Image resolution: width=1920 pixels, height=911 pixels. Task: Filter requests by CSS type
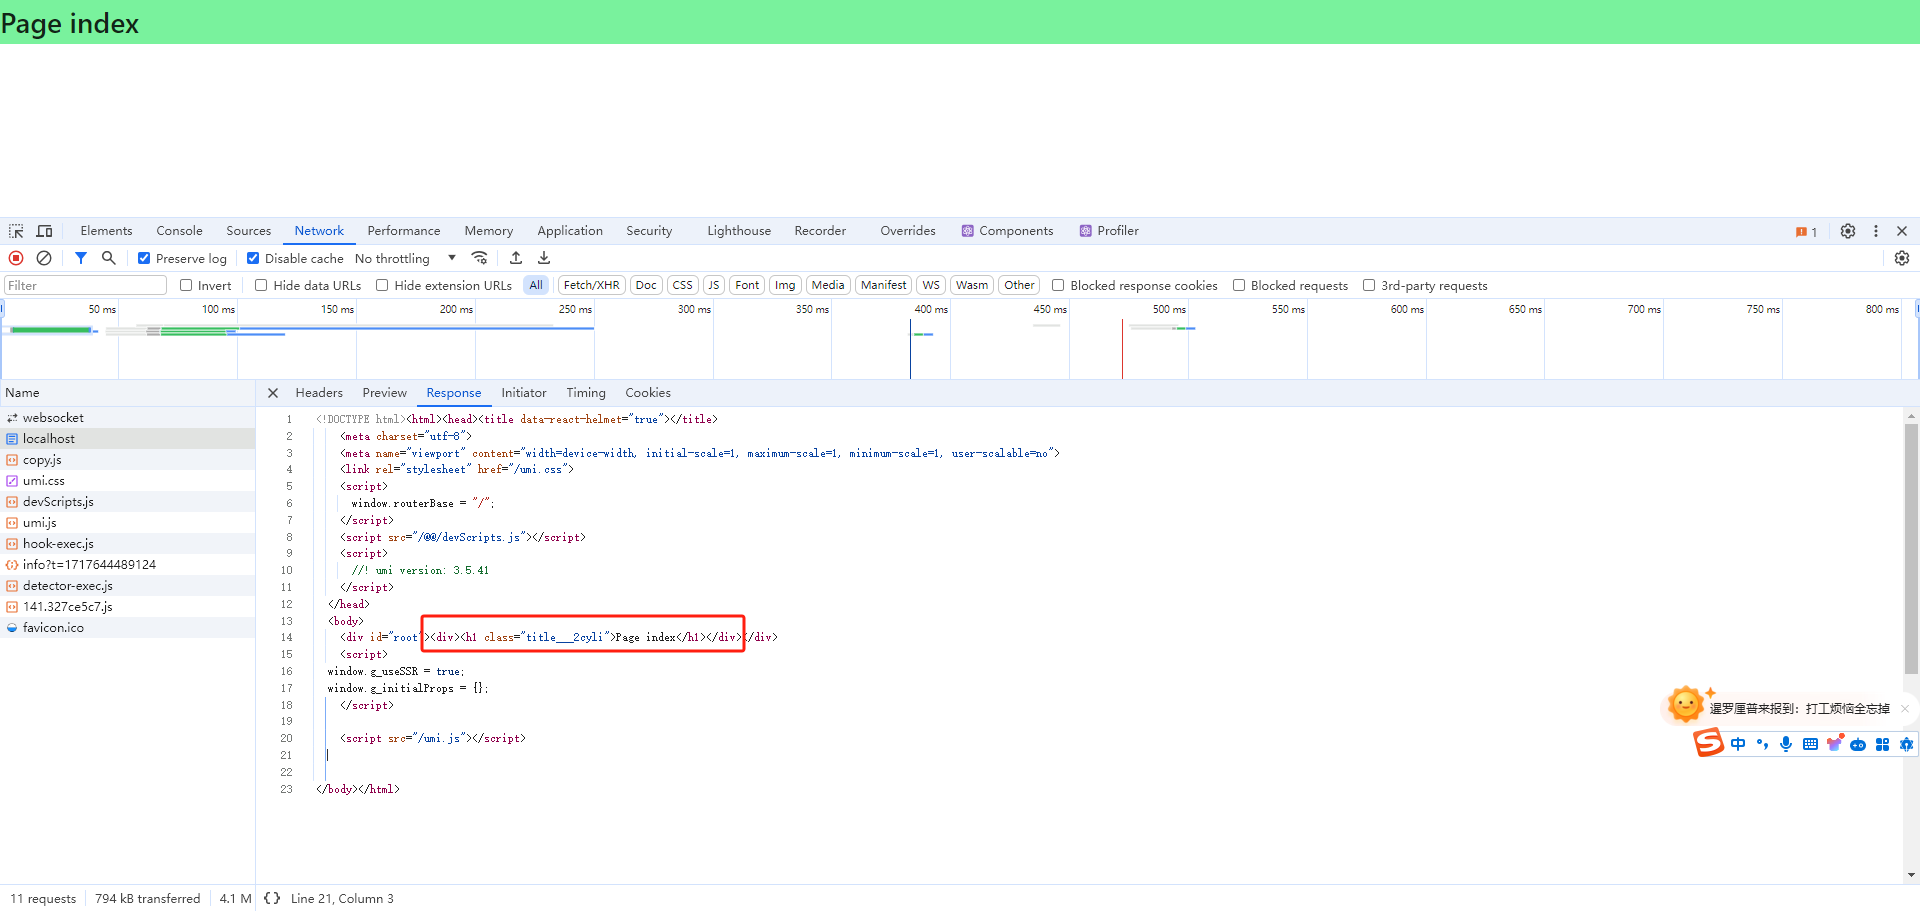682,285
